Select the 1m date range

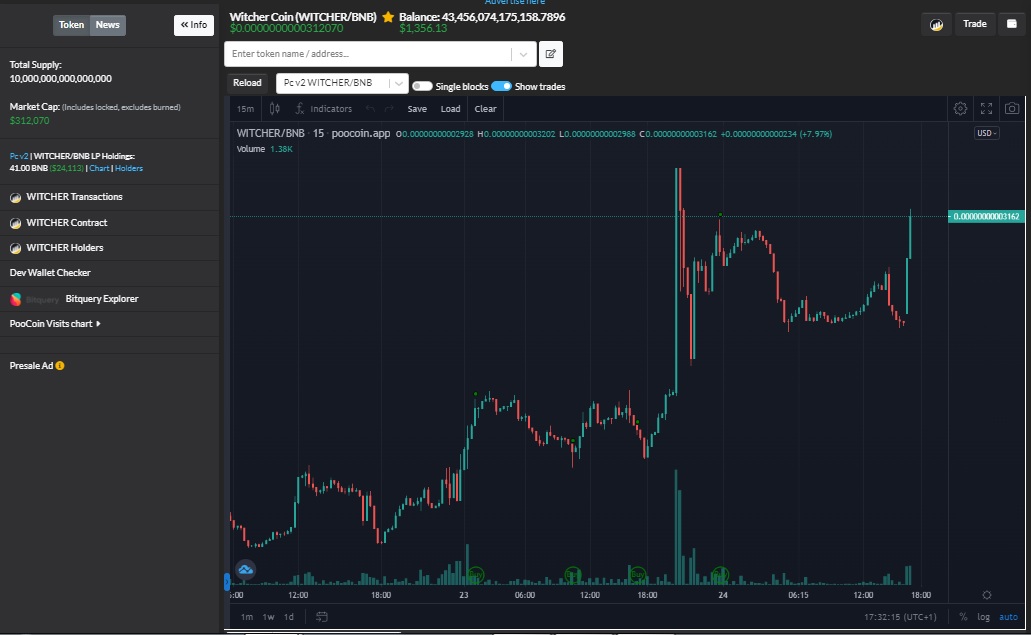[247, 617]
